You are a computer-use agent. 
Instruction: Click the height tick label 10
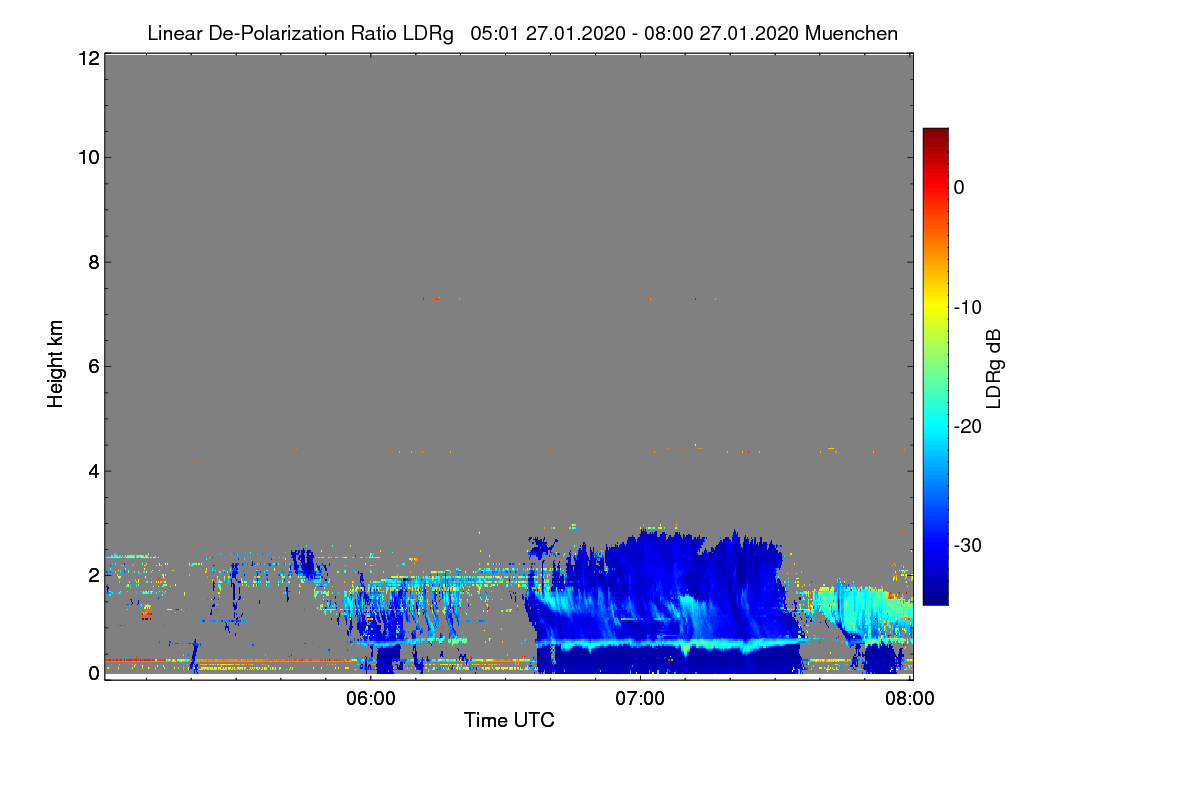point(87,157)
